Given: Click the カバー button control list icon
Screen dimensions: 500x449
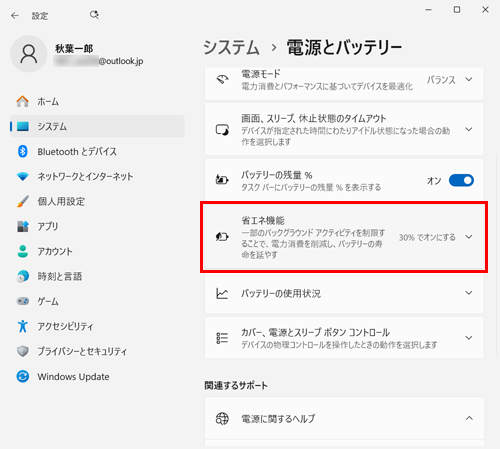Looking at the screenshot, I should coord(222,338).
